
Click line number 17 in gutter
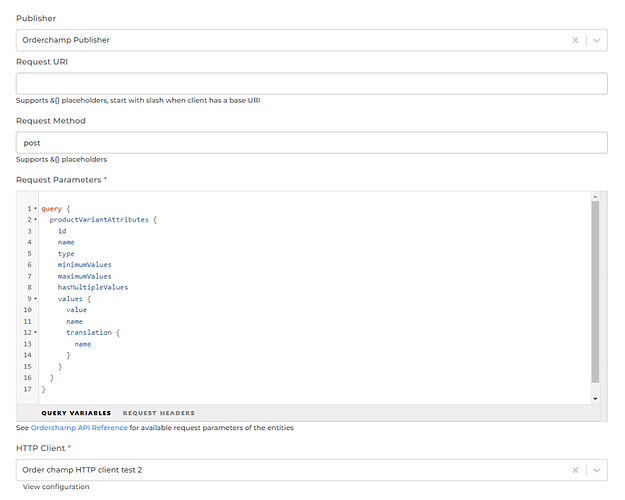tap(27, 389)
